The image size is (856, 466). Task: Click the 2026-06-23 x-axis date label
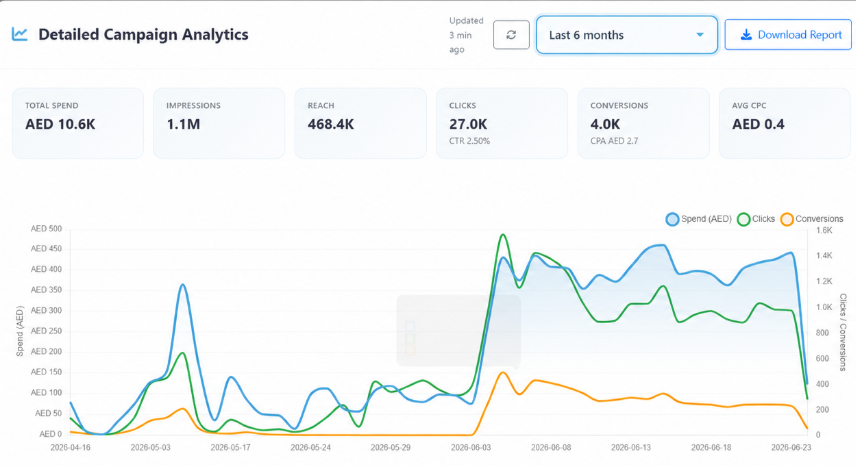(x=791, y=447)
